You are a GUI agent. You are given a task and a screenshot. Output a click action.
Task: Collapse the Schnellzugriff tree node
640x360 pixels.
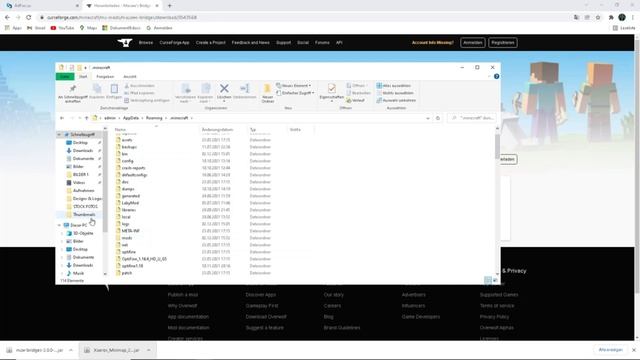(60, 135)
